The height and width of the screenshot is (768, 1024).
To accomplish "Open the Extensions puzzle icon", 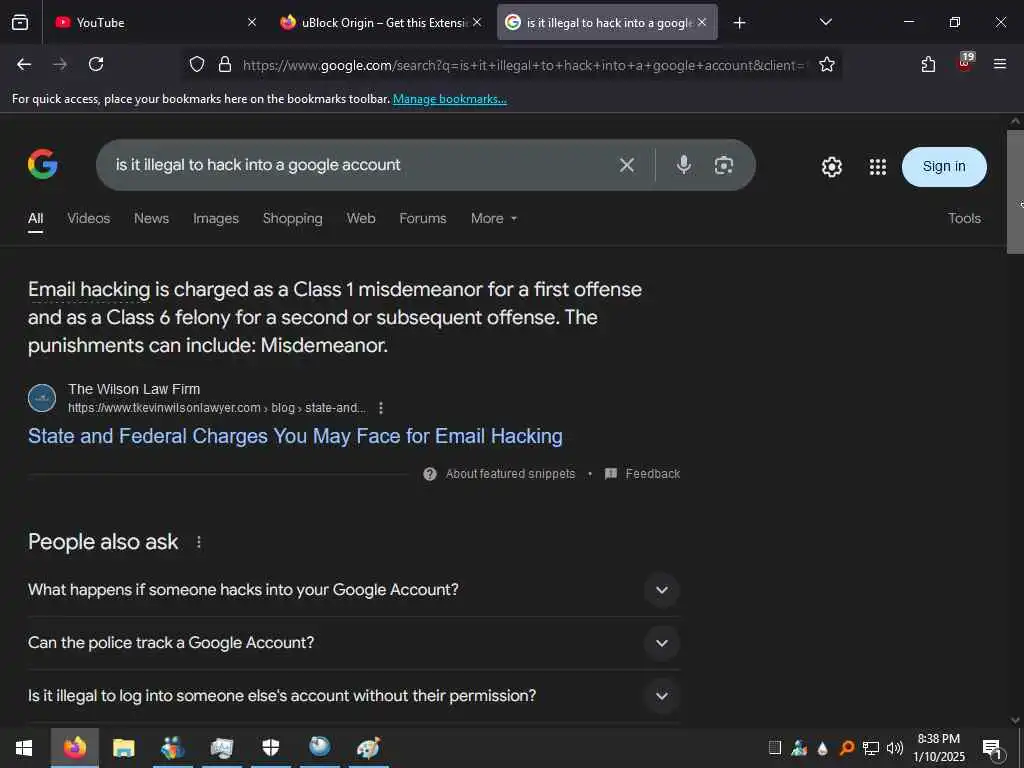I will point(928,64).
